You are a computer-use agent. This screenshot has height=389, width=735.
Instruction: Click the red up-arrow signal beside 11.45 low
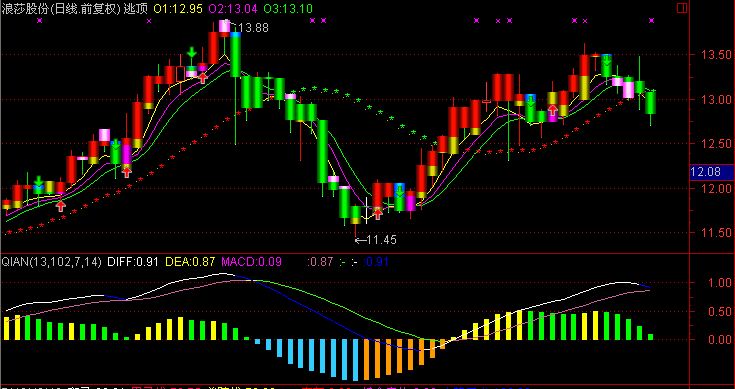click(378, 214)
